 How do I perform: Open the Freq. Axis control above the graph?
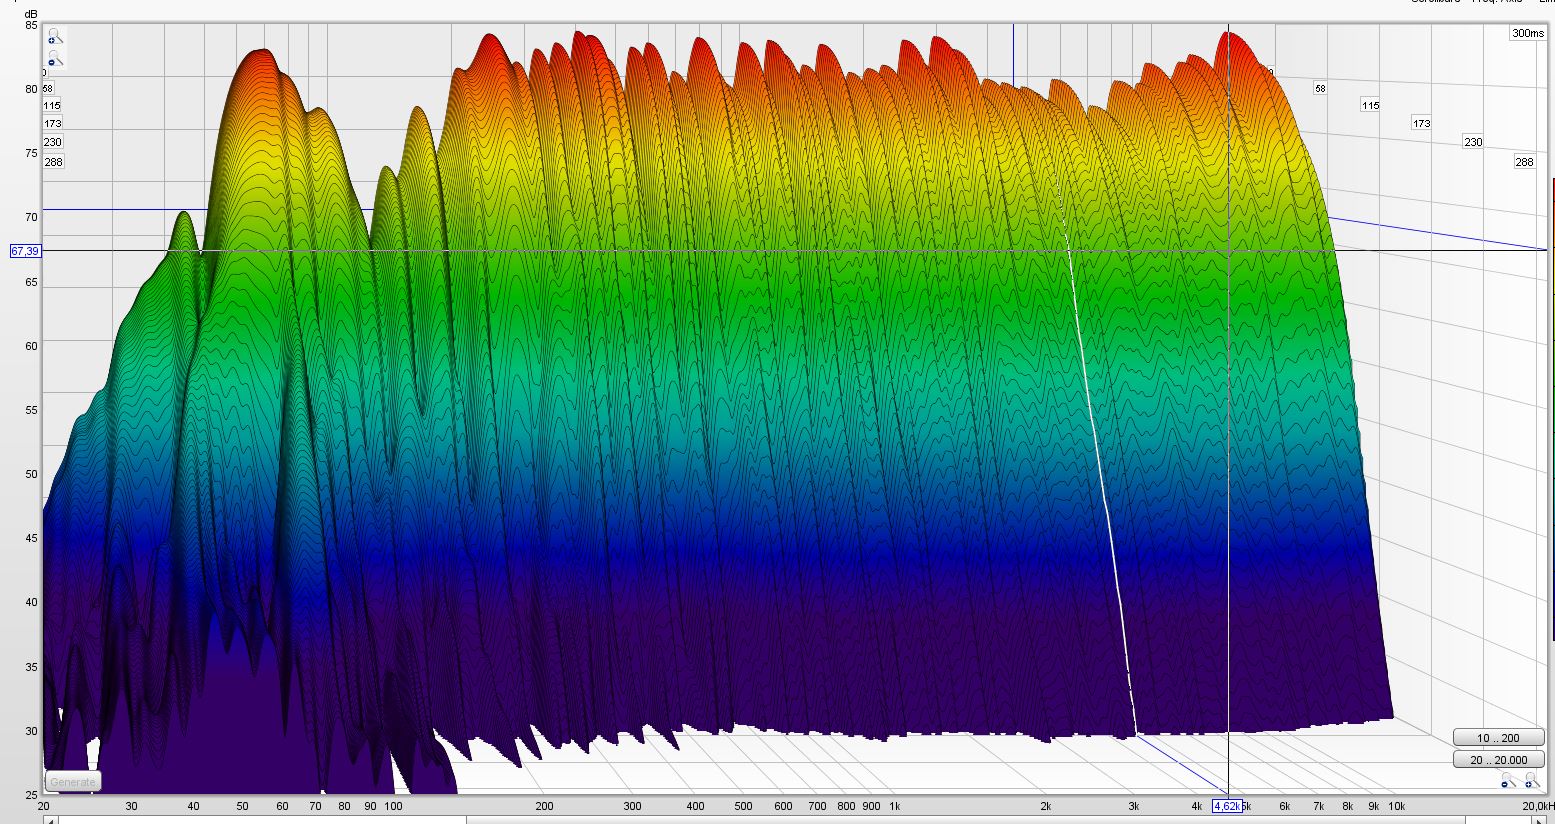point(1502,2)
